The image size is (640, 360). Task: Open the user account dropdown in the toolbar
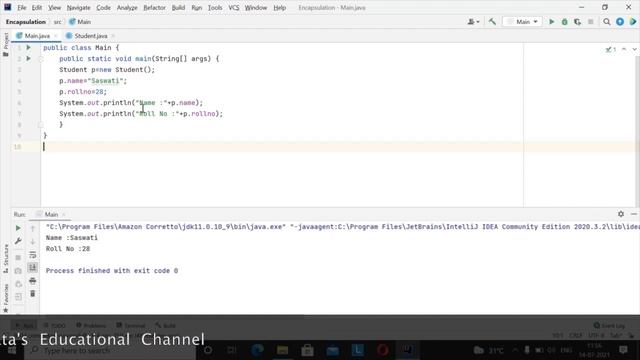pos(473,22)
